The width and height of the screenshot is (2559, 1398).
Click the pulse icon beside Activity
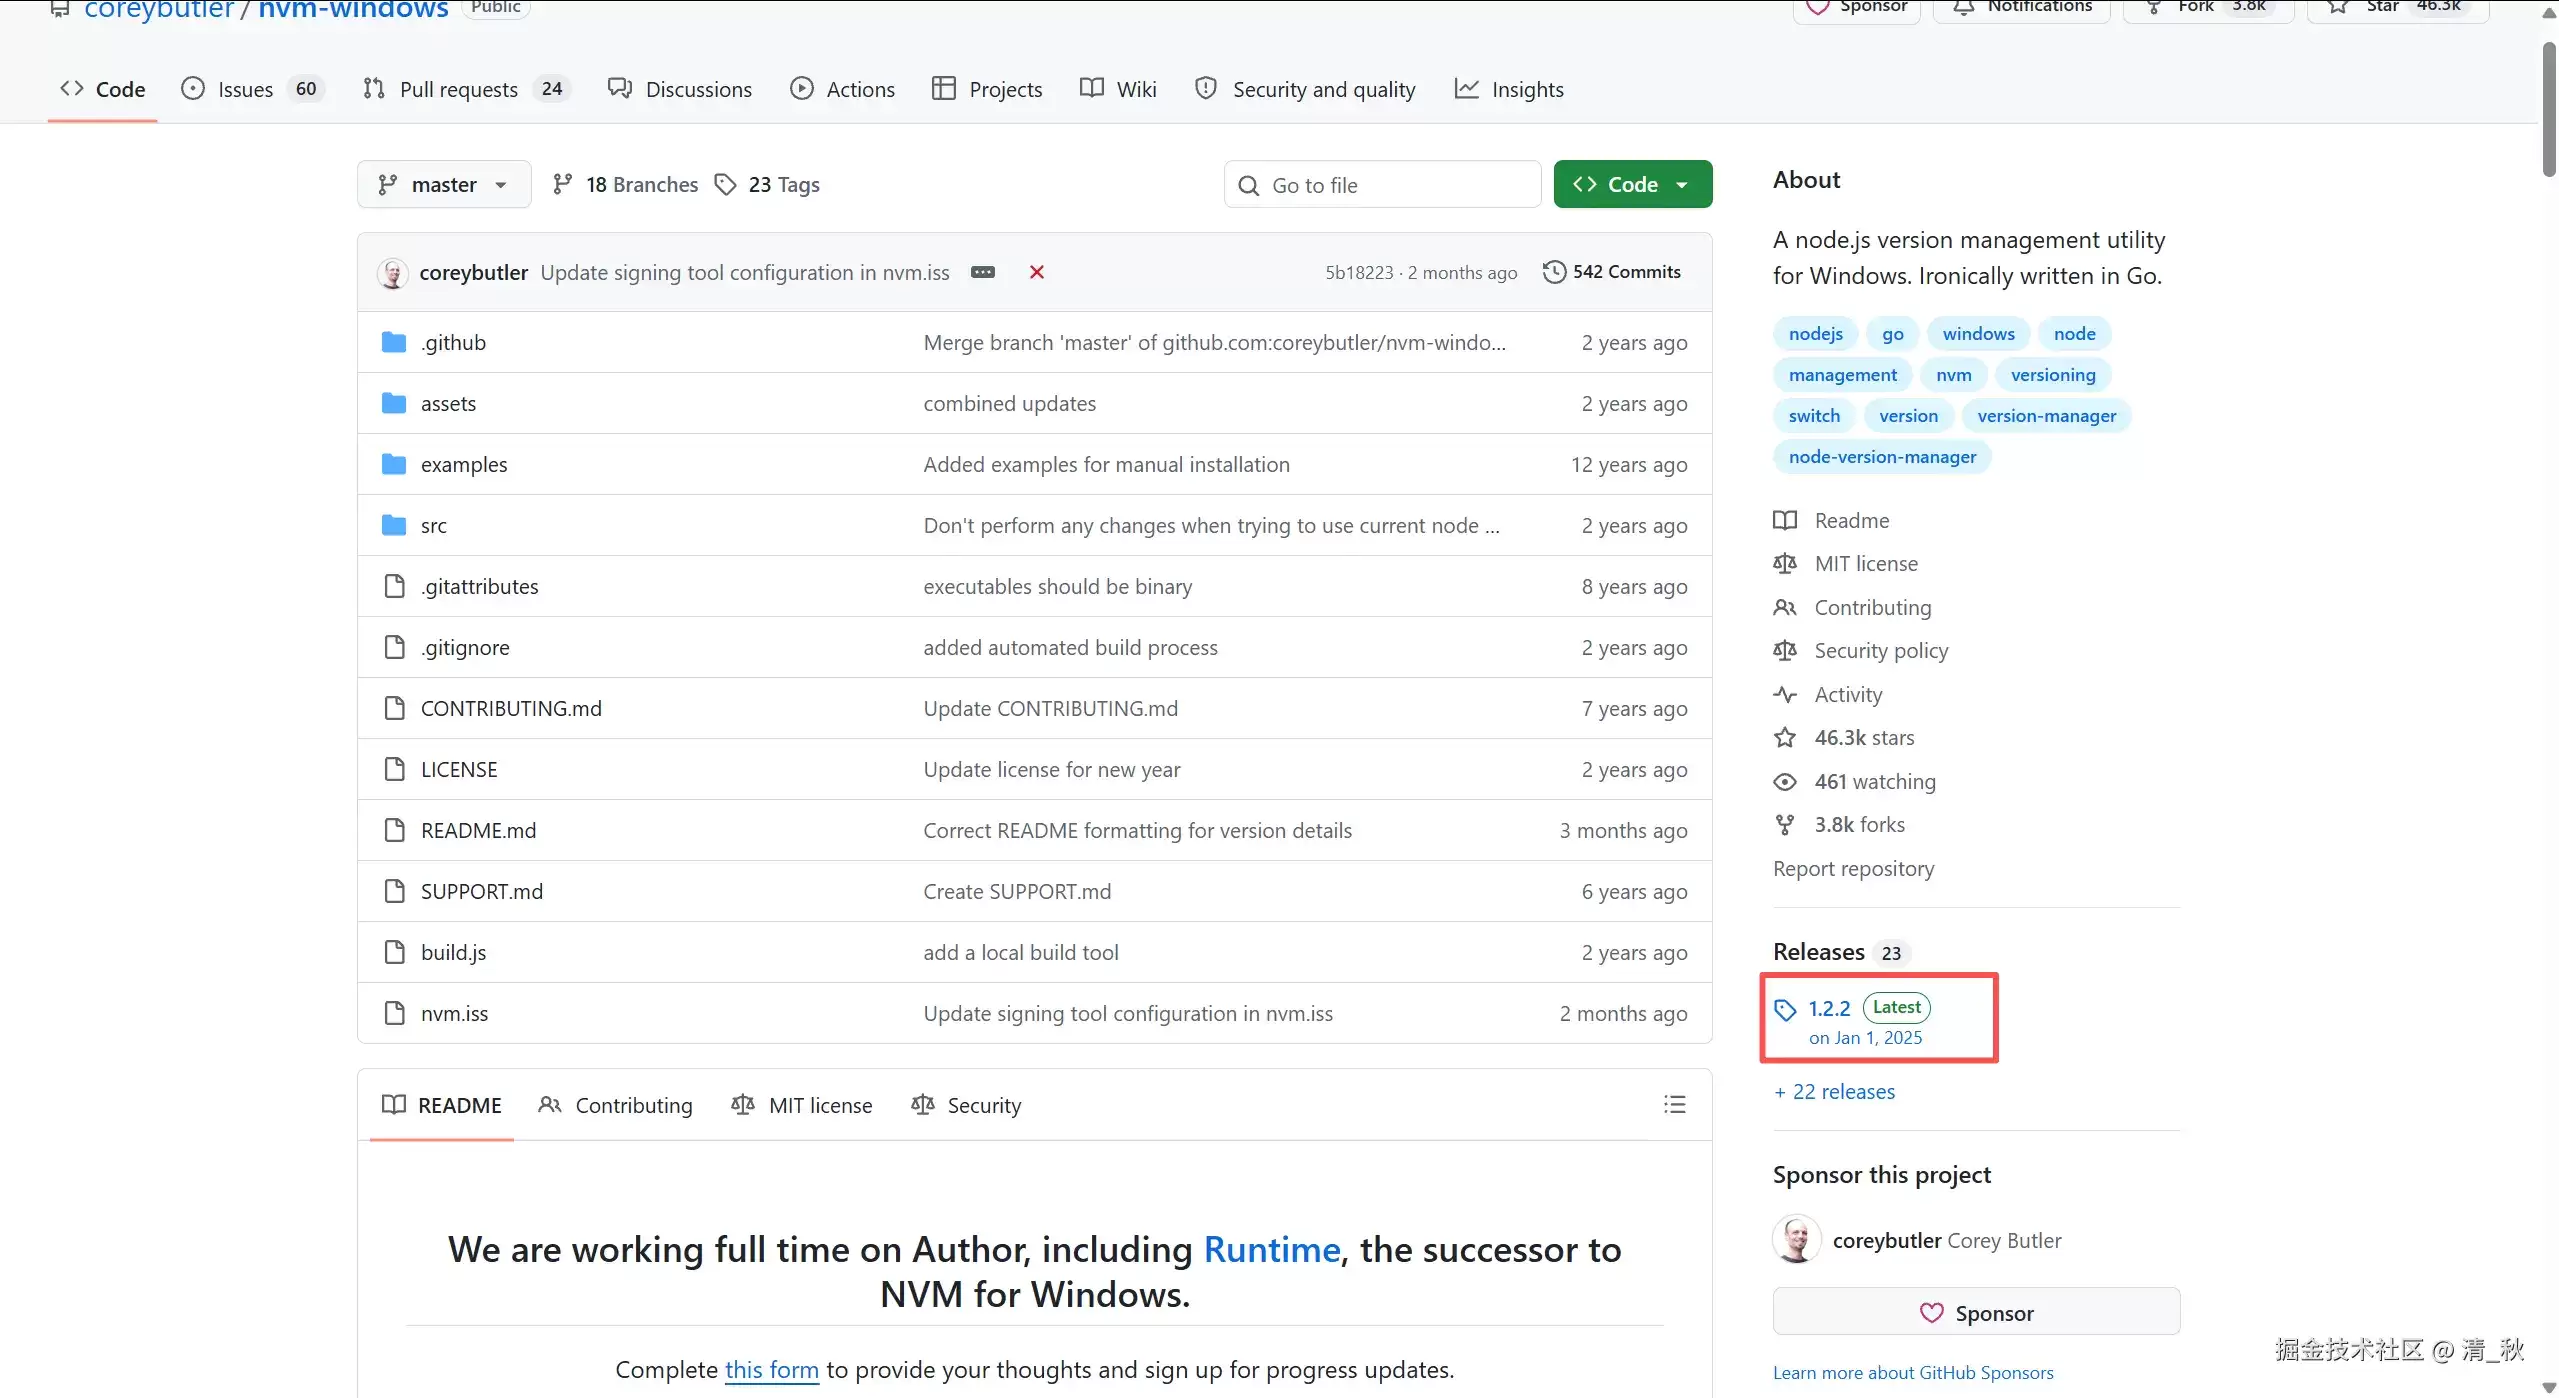click(x=1785, y=695)
